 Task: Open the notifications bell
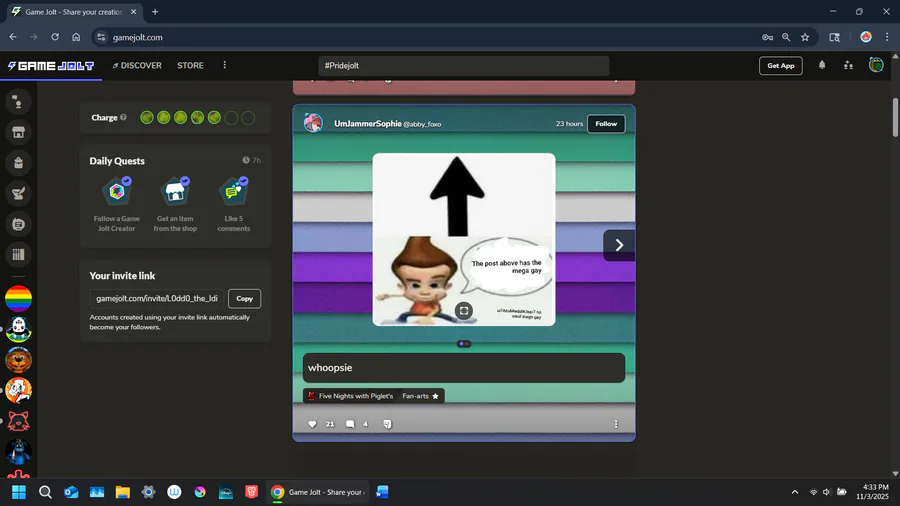(x=822, y=65)
